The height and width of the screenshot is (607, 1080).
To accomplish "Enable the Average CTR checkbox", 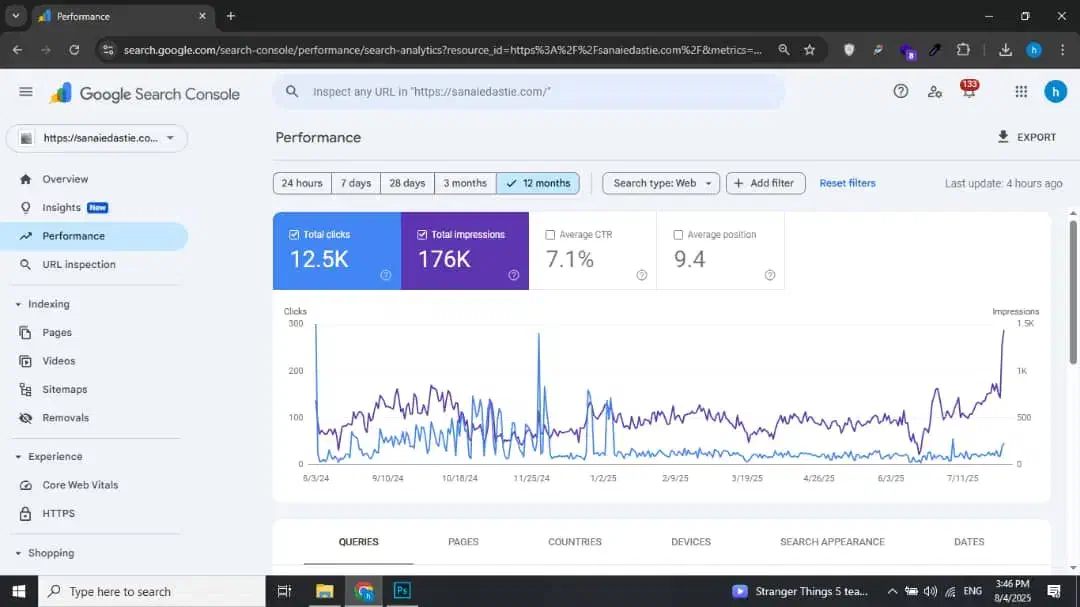I will coord(550,235).
